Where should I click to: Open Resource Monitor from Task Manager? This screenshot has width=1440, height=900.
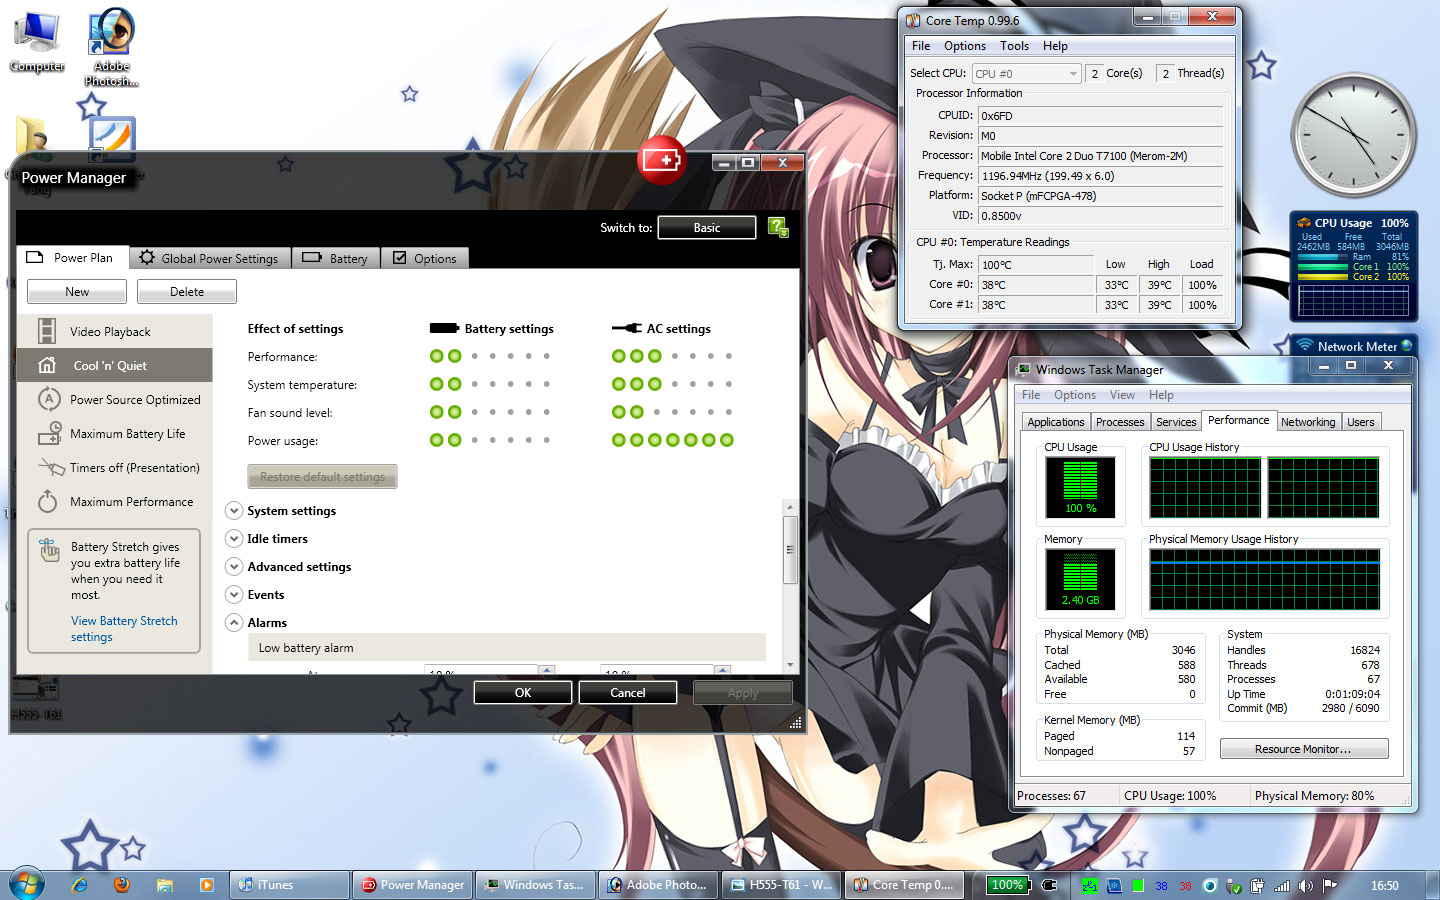click(x=1303, y=749)
